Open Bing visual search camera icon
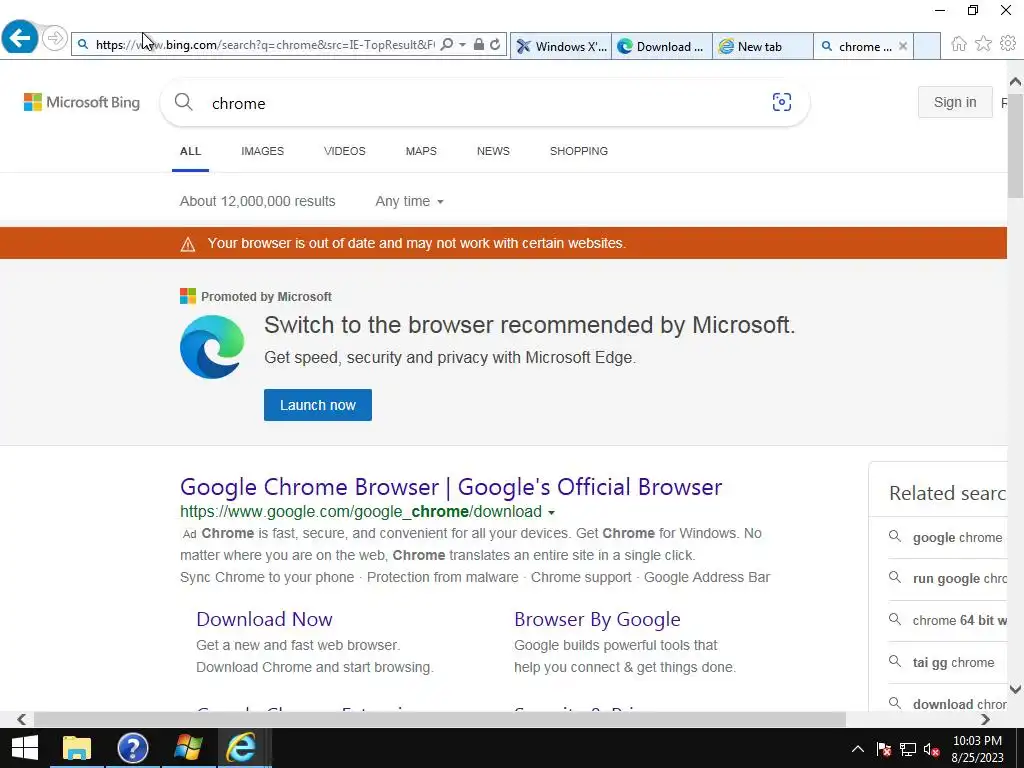 click(782, 102)
